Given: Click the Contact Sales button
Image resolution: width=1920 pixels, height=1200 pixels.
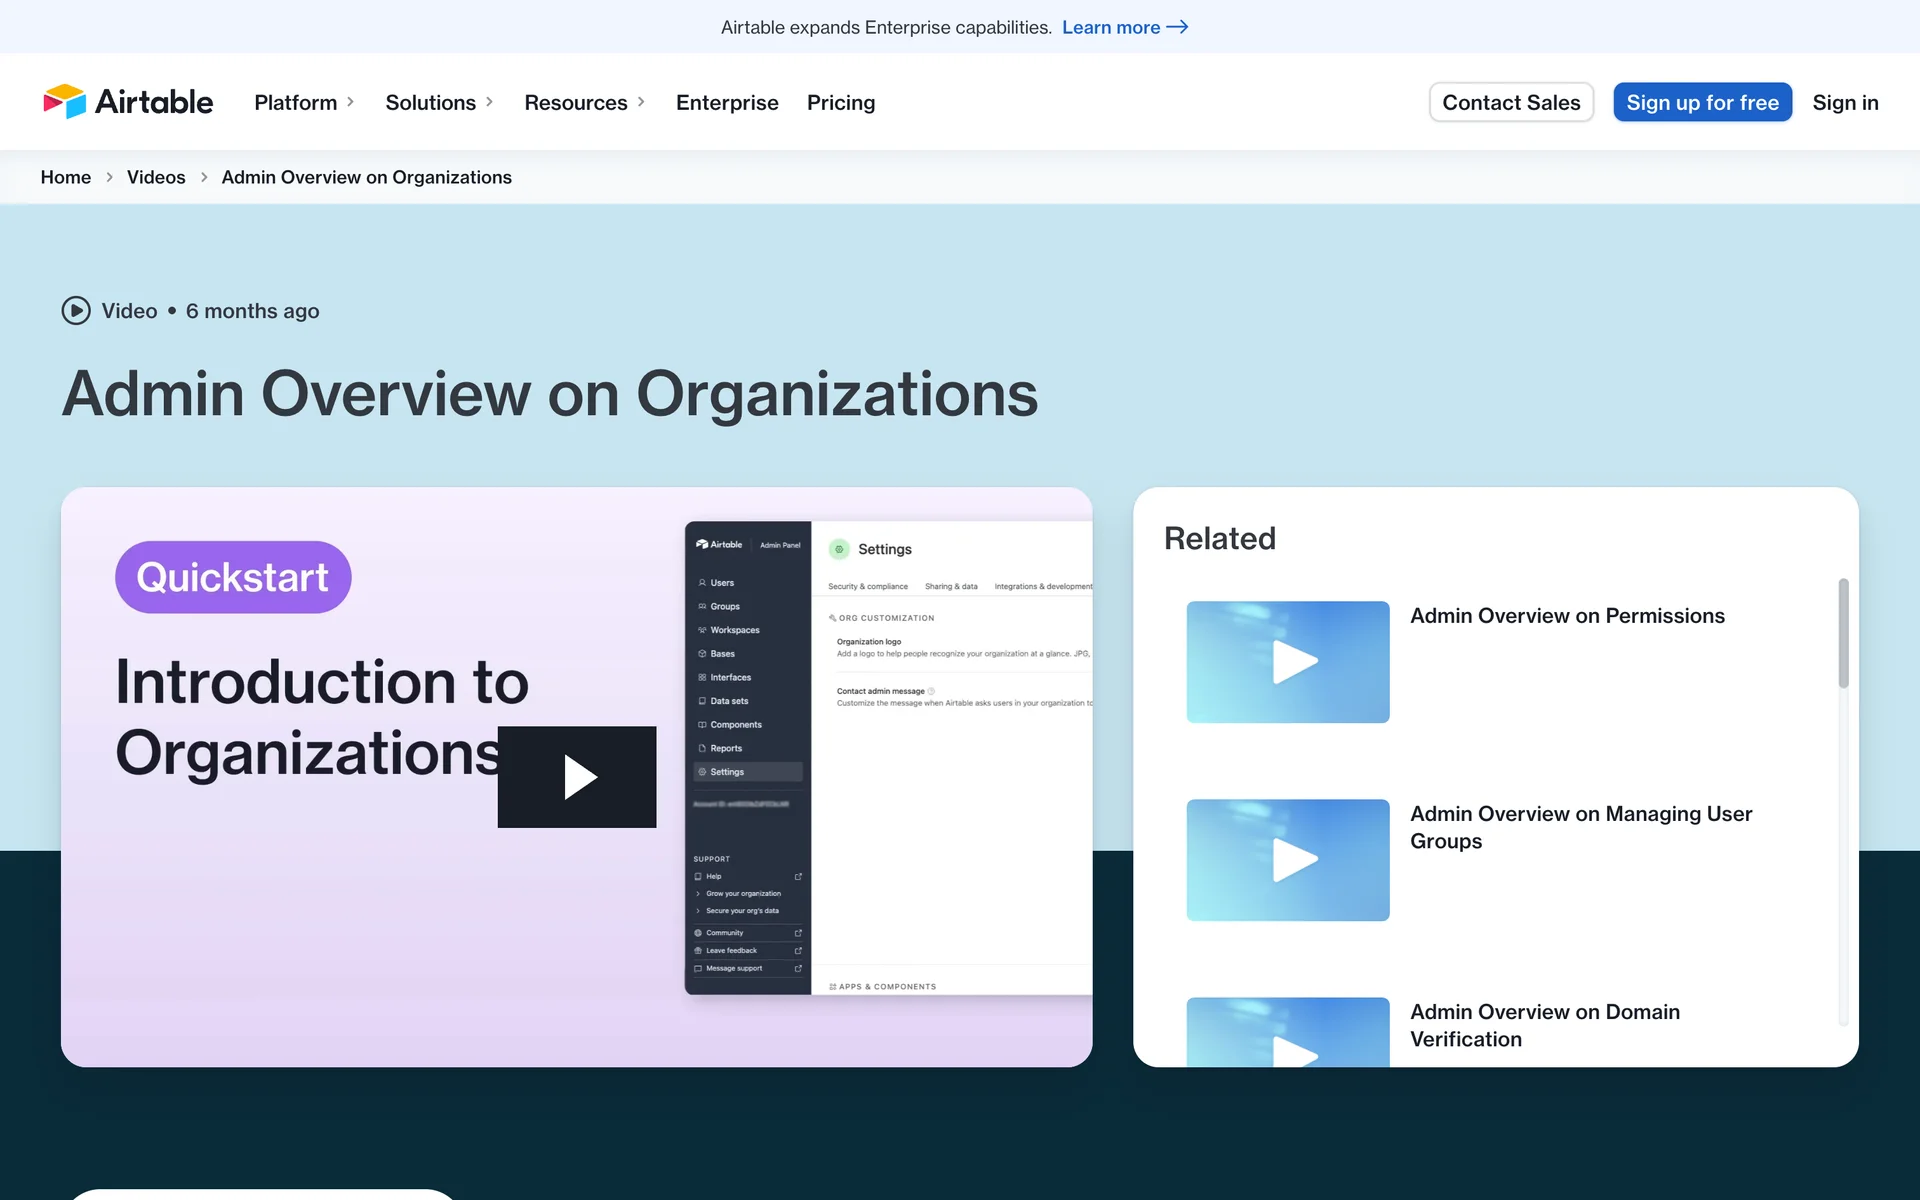Looking at the screenshot, I should [x=1510, y=102].
